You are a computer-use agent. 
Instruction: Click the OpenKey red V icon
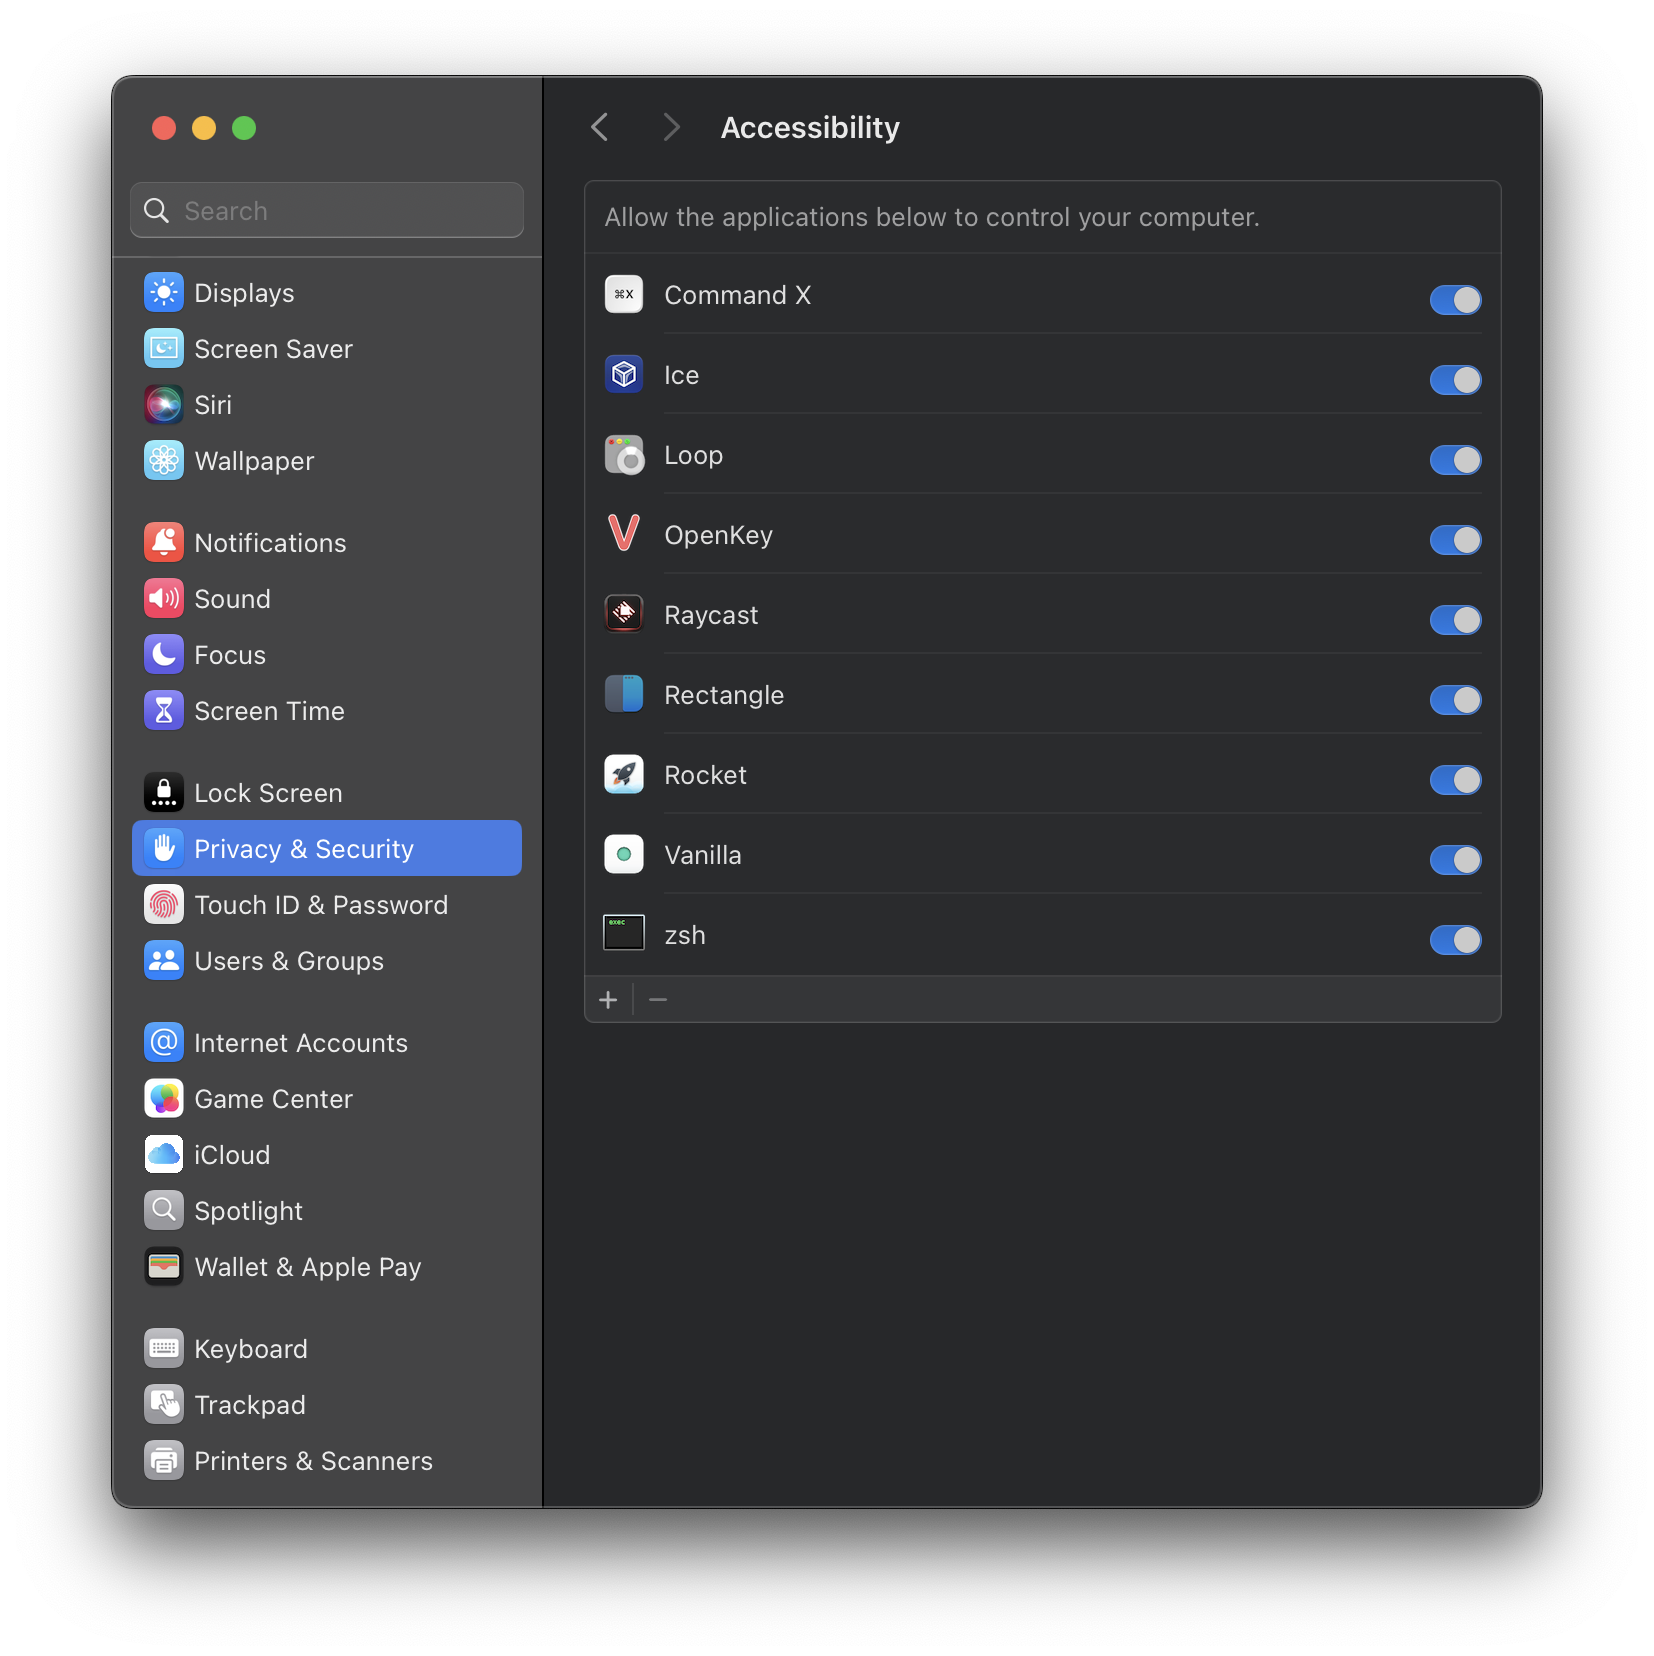coord(624,535)
